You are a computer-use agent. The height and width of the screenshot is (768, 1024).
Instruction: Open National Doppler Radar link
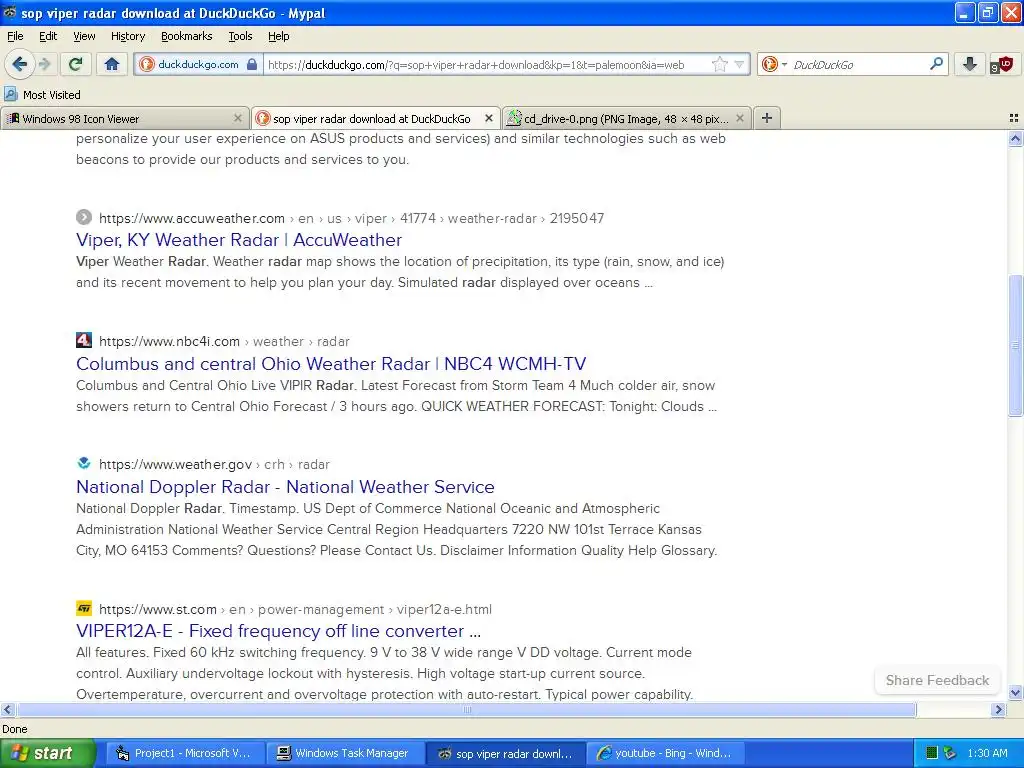point(285,487)
